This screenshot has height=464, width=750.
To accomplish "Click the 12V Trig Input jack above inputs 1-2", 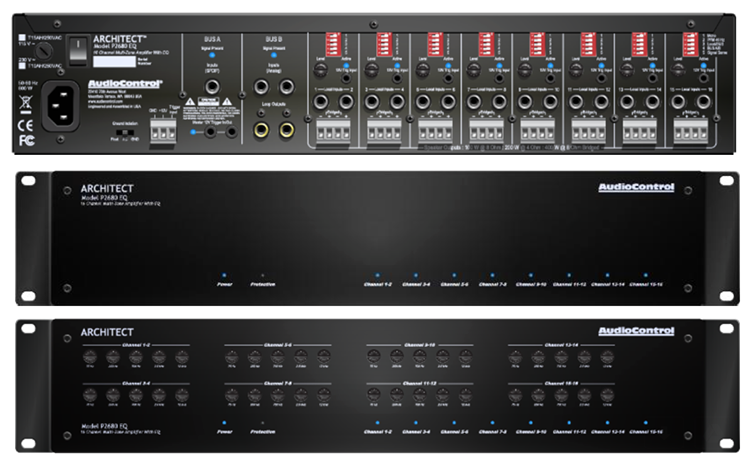I will point(346,78).
